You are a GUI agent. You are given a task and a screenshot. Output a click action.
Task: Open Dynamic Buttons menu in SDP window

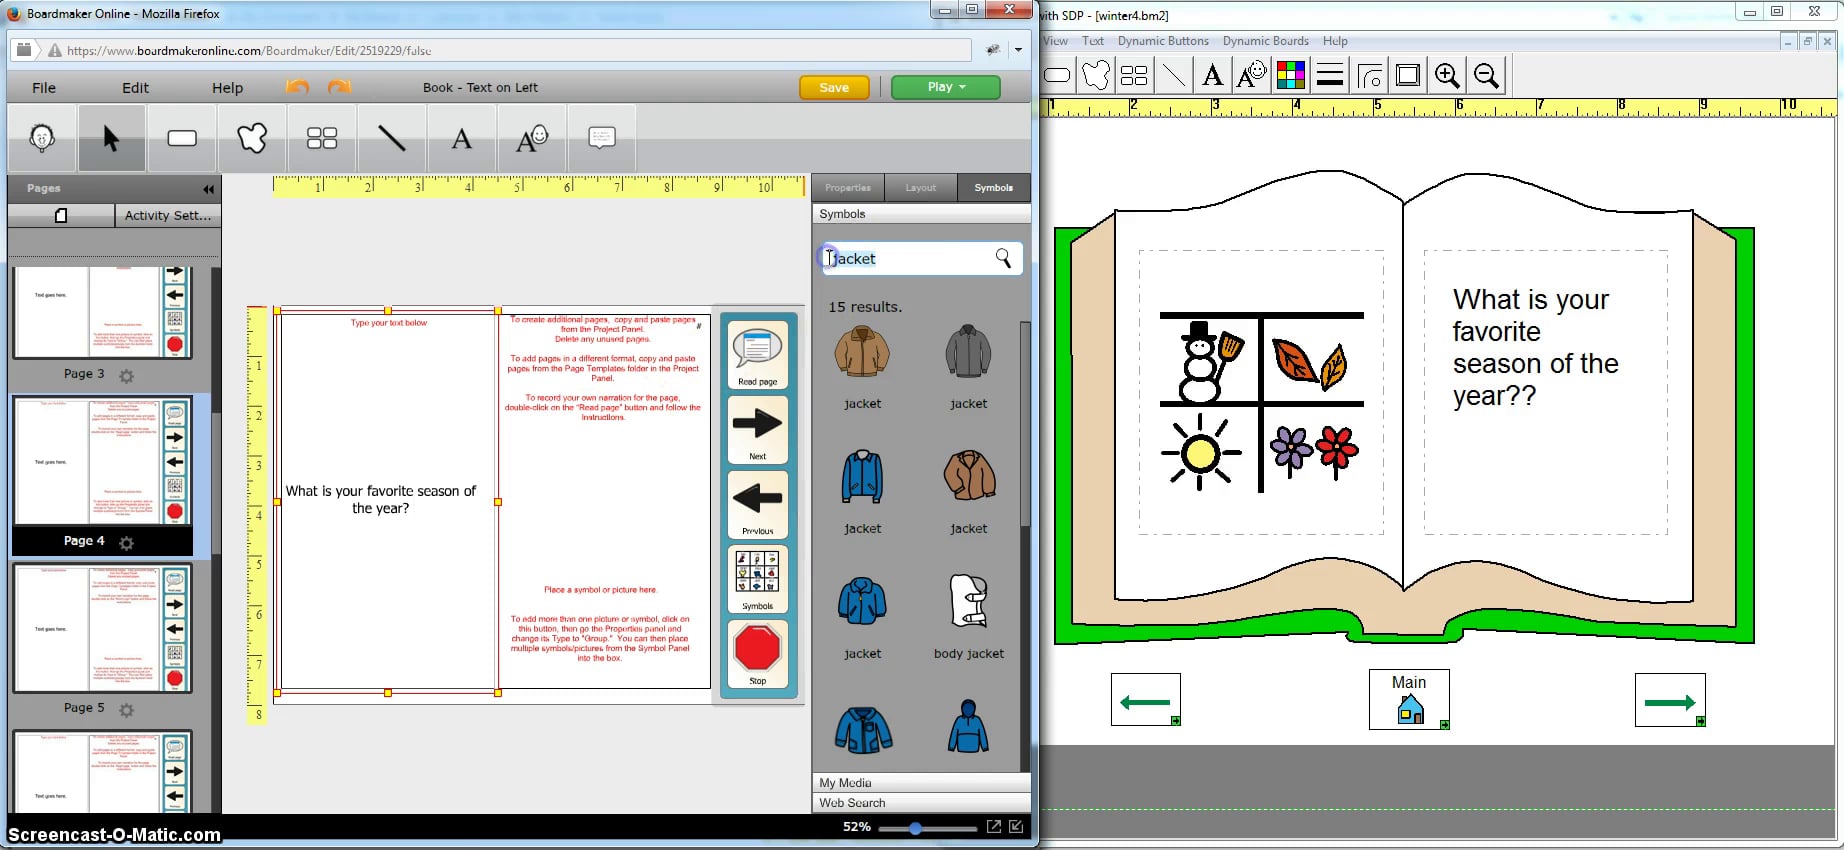point(1163,41)
